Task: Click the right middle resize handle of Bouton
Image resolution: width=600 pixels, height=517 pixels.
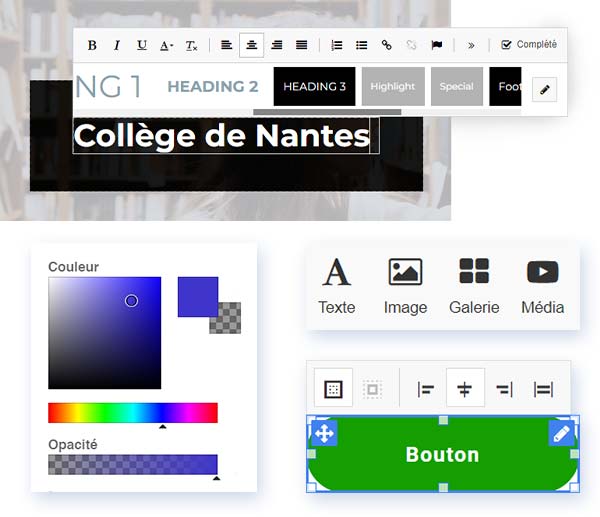Action: pyautogui.click(x=574, y=454)
